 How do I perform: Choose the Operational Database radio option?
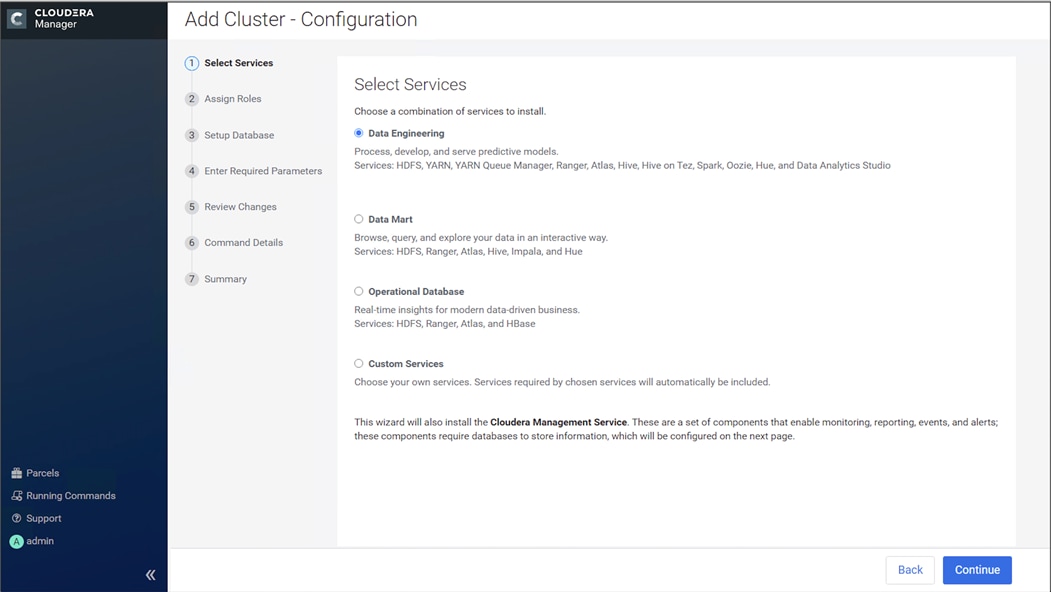(x=359, y=292)
